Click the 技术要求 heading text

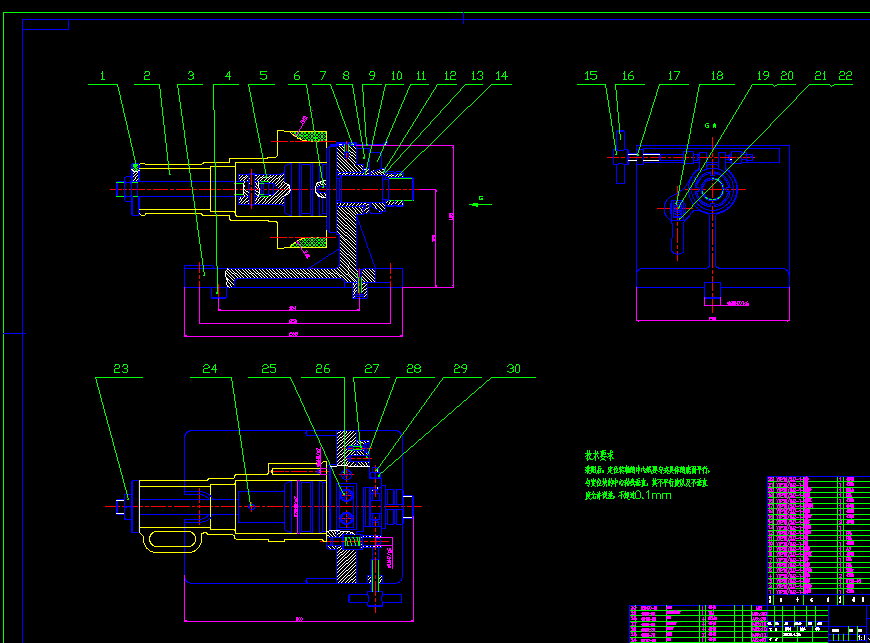[x=600, y=456]
